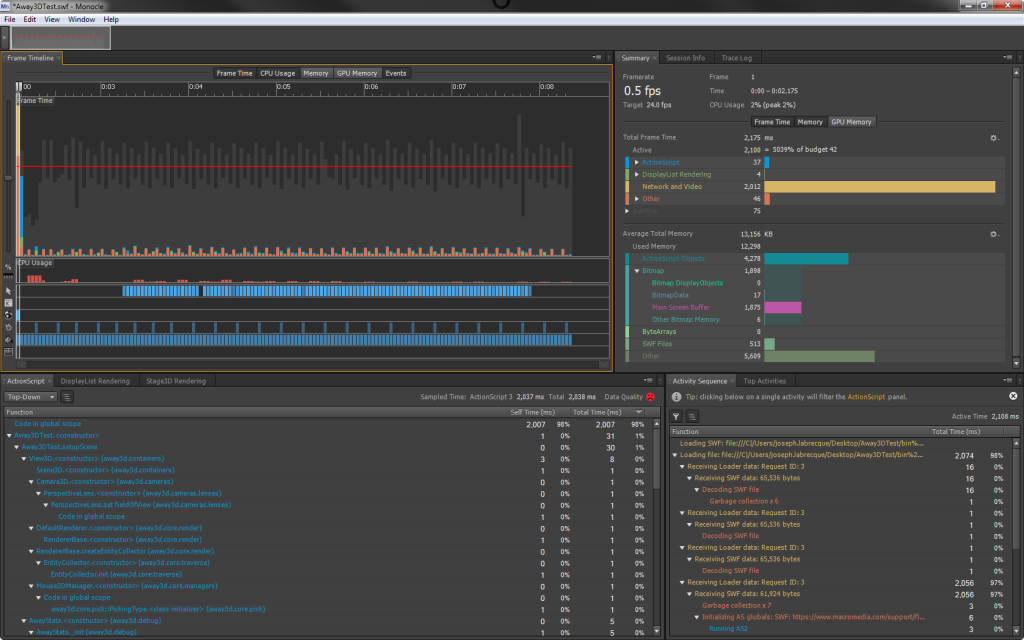The height and width of the screenshot is (640, 1024).
Task: Switch to the DisplayList Rendering tab
Action: pyautogui.click(x=95, y=381)
